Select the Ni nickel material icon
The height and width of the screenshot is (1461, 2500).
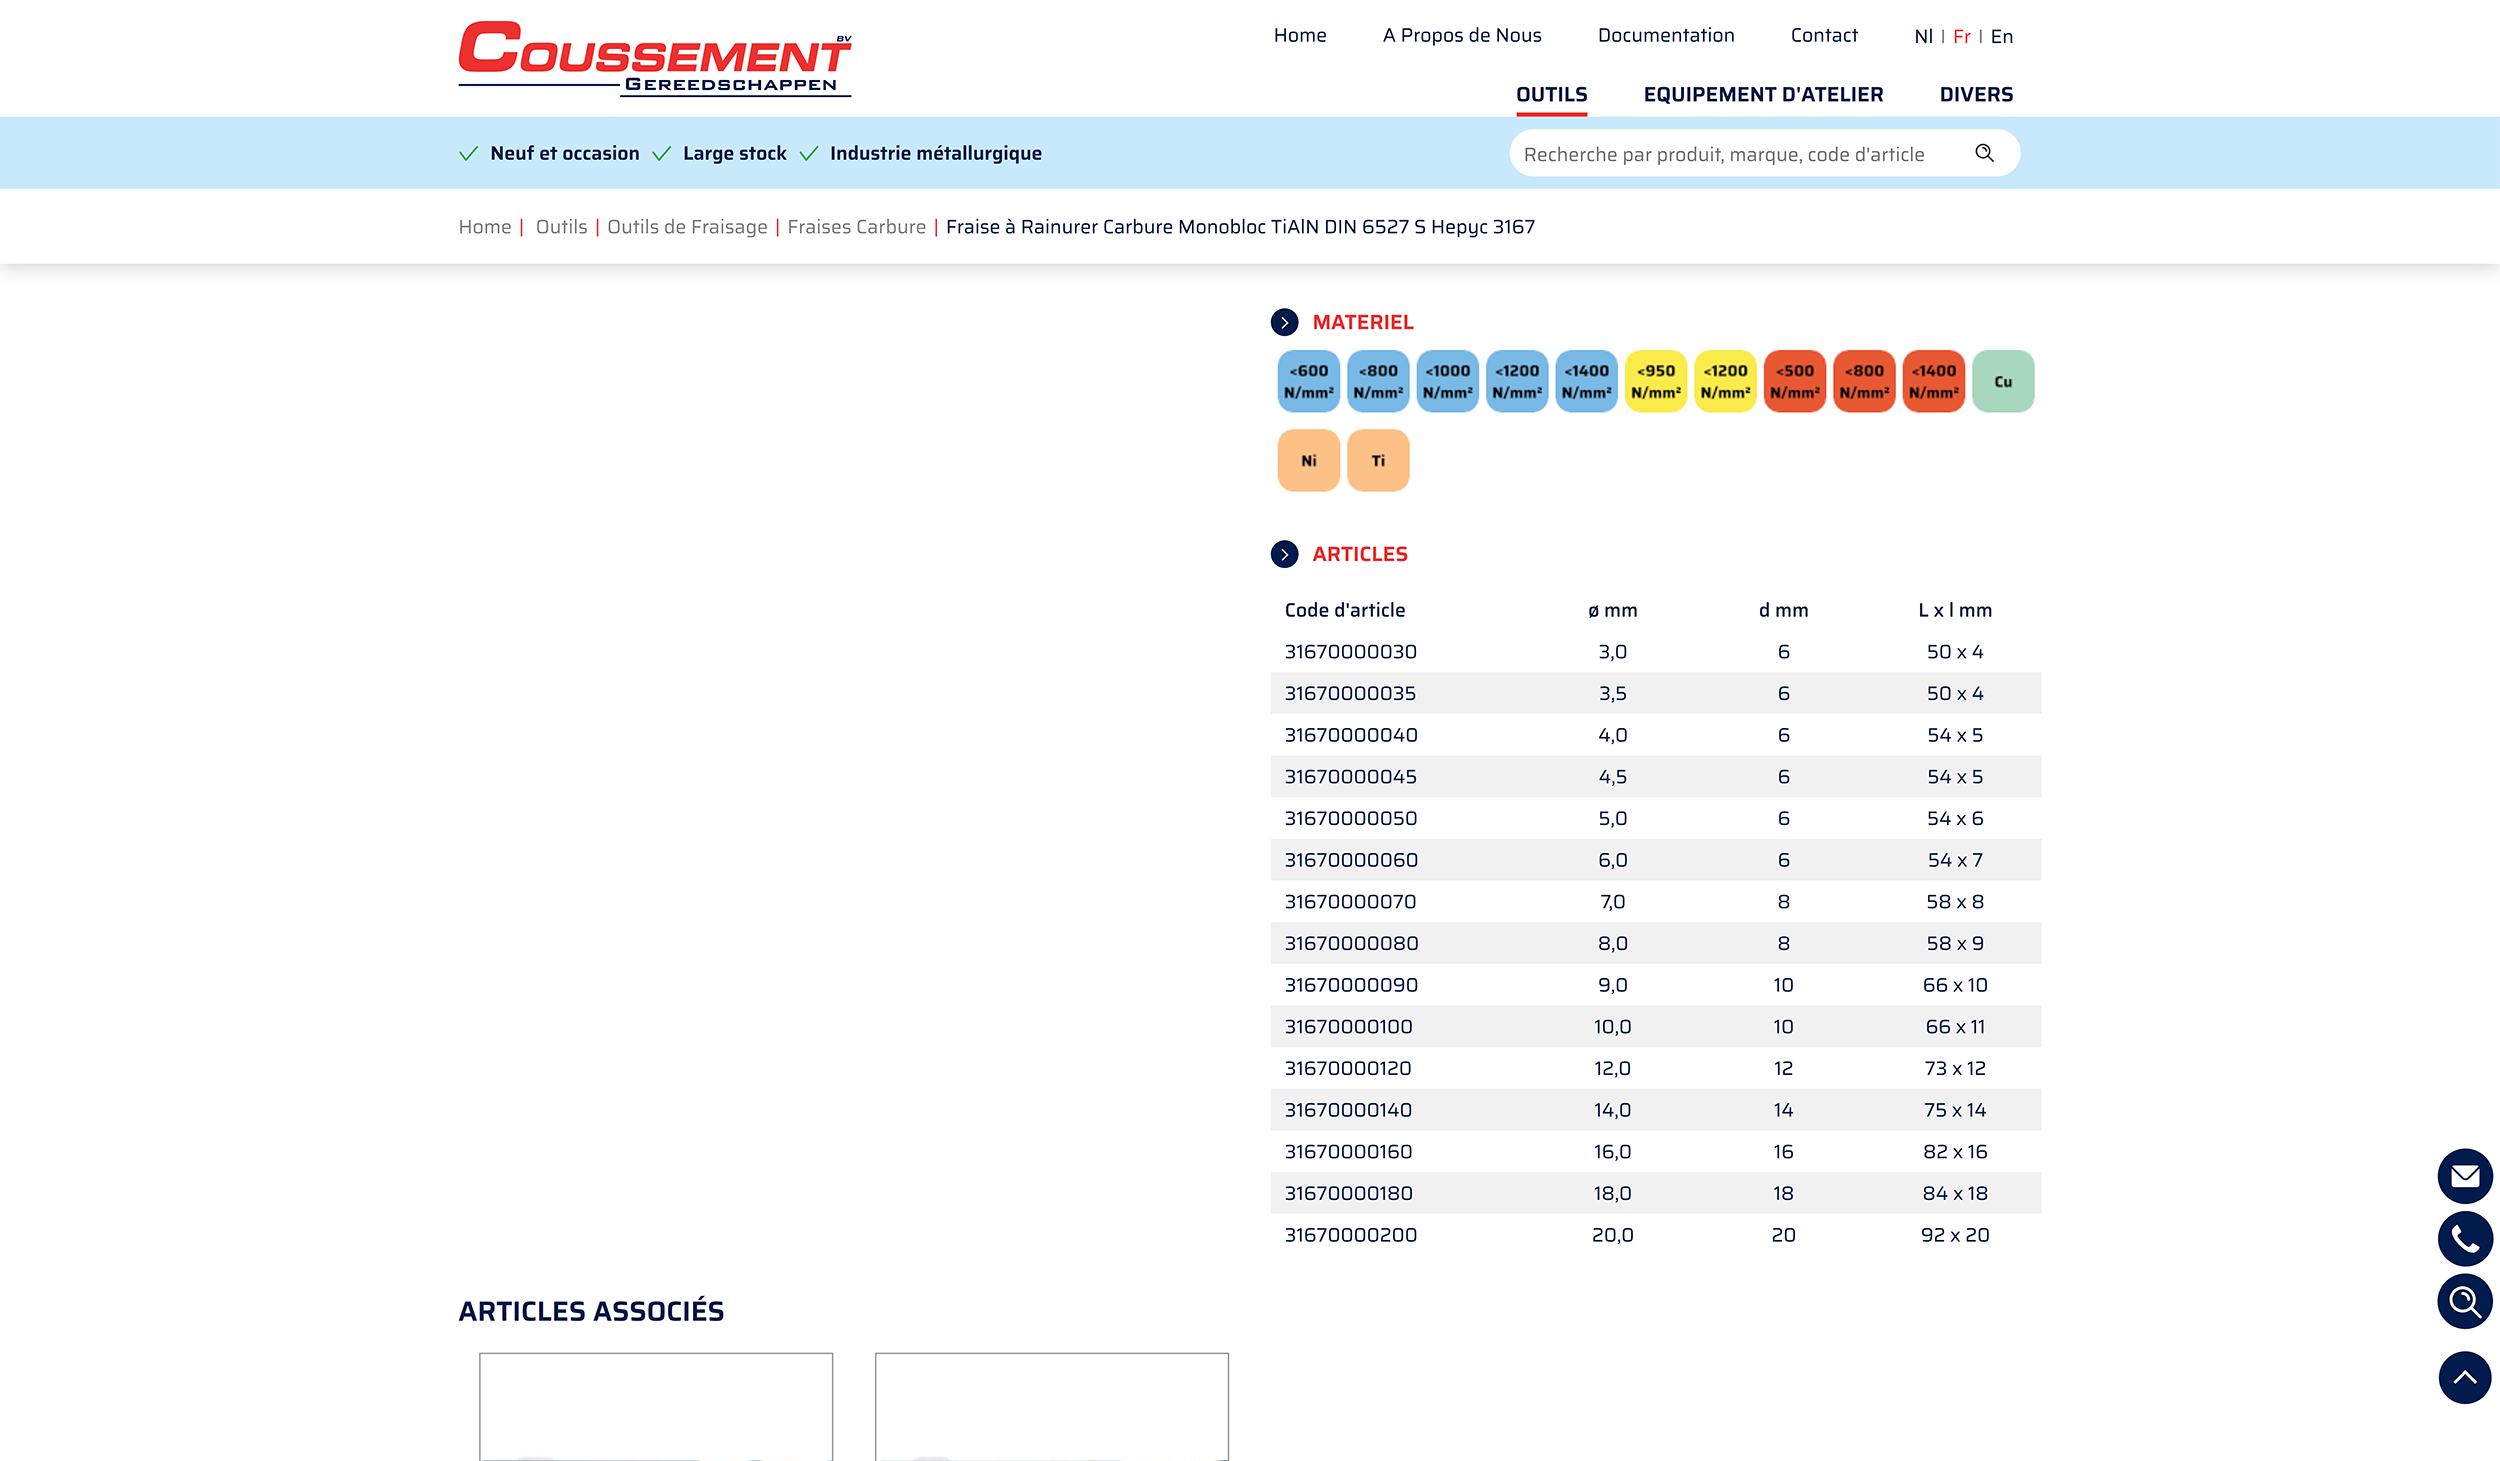tap(1308, 461)
